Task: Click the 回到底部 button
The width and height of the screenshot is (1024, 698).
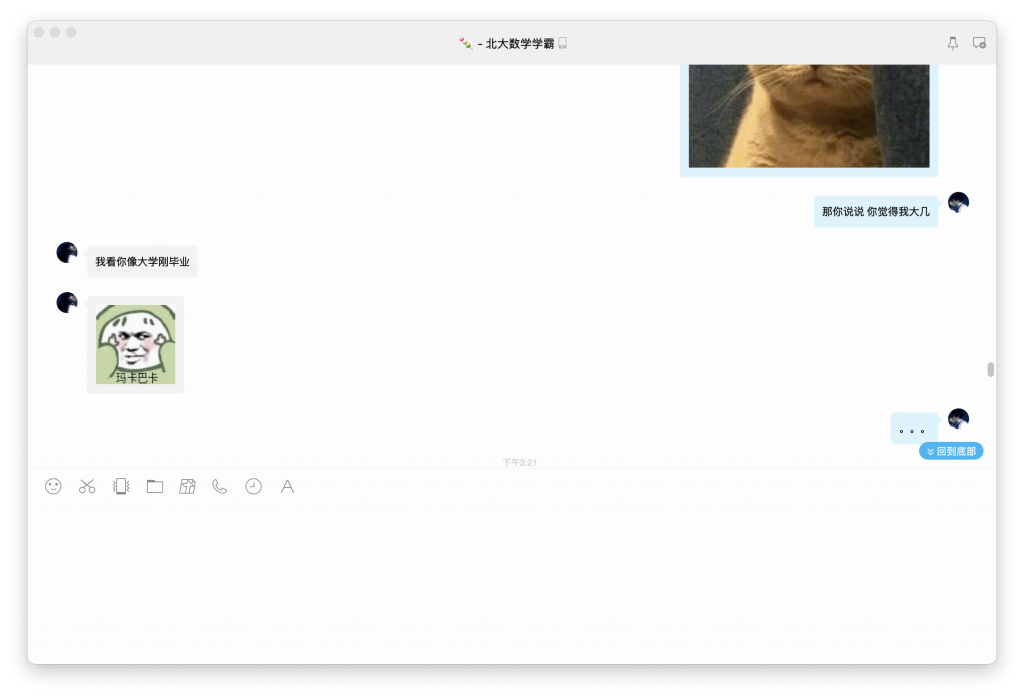Action: [x=951, y=451]
